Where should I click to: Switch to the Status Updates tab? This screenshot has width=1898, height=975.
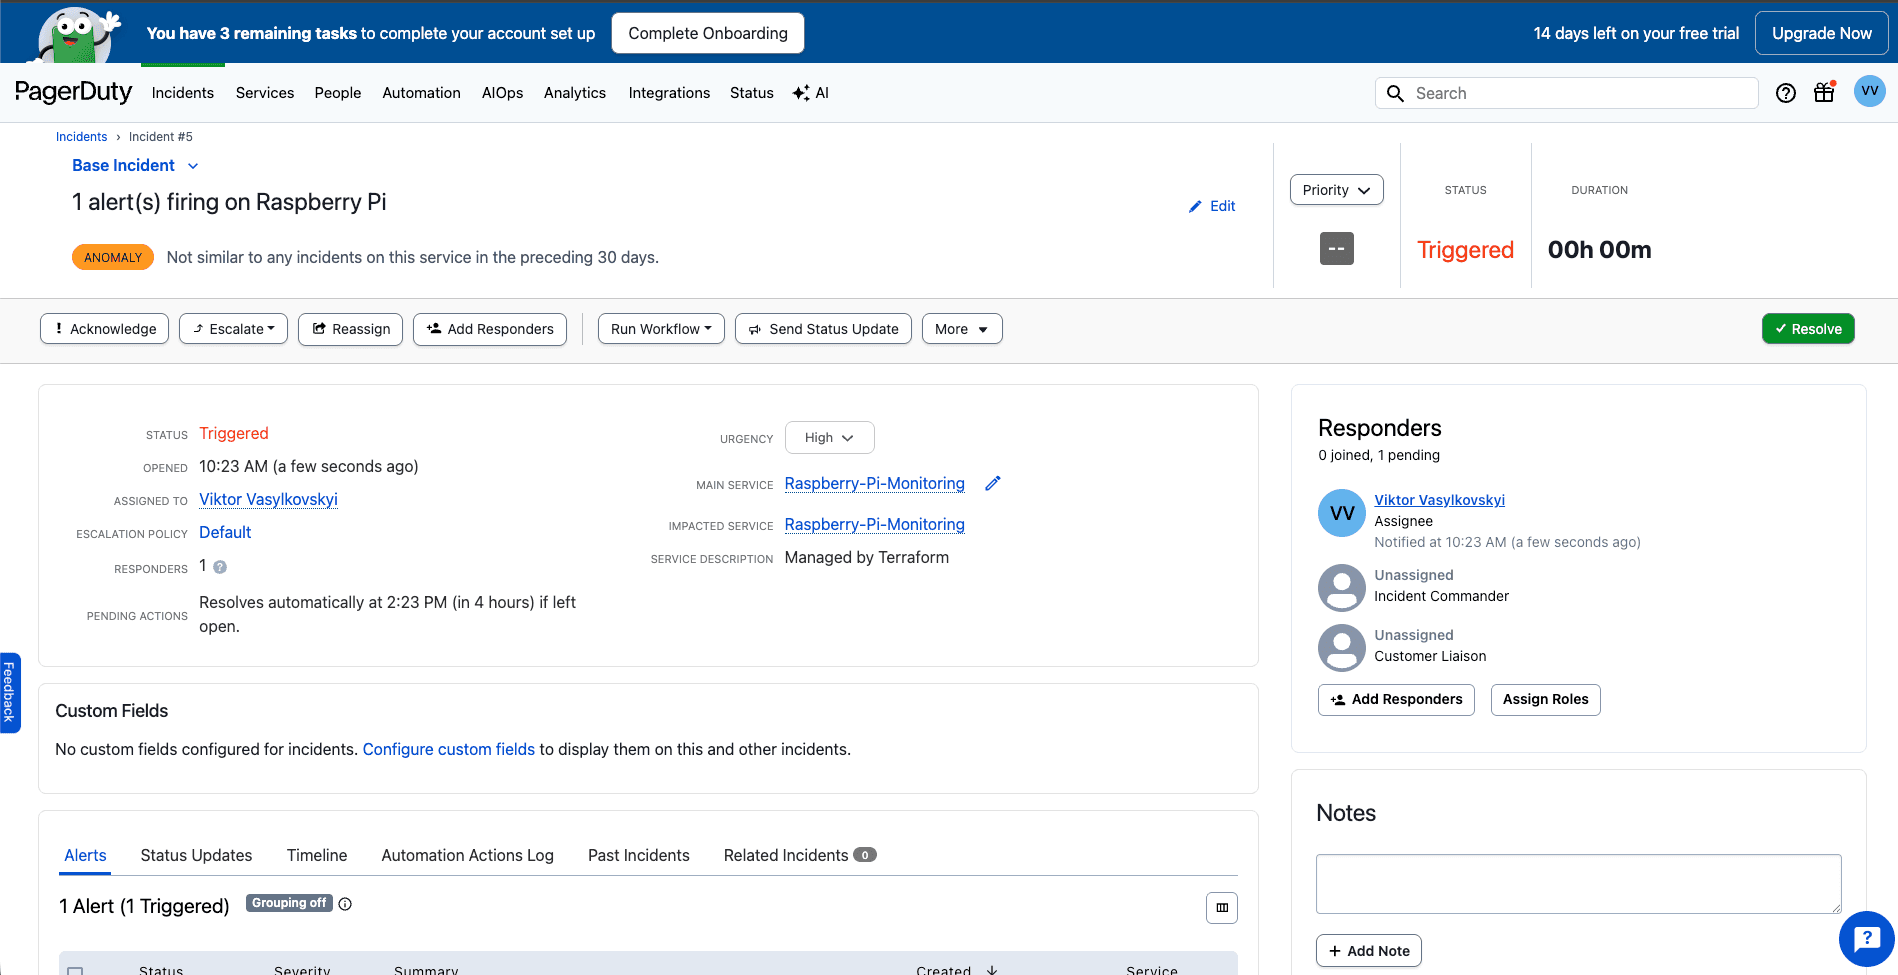(196, 855)
